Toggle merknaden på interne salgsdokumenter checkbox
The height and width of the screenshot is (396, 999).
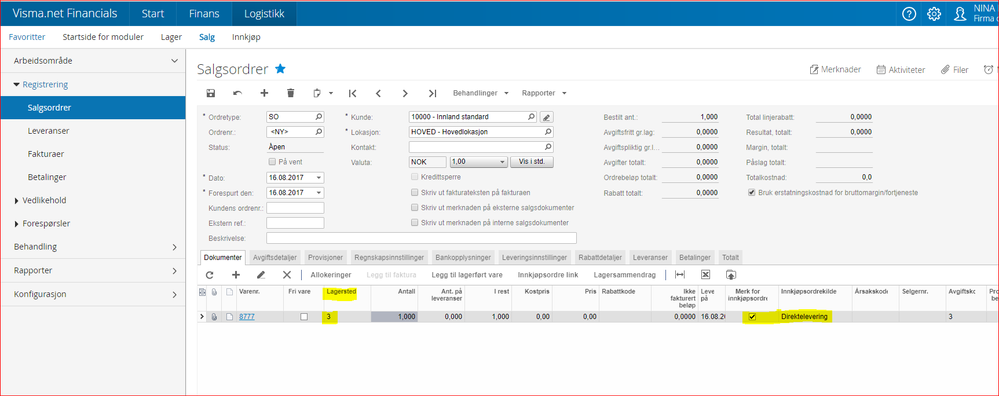click(x=415, y=223)
